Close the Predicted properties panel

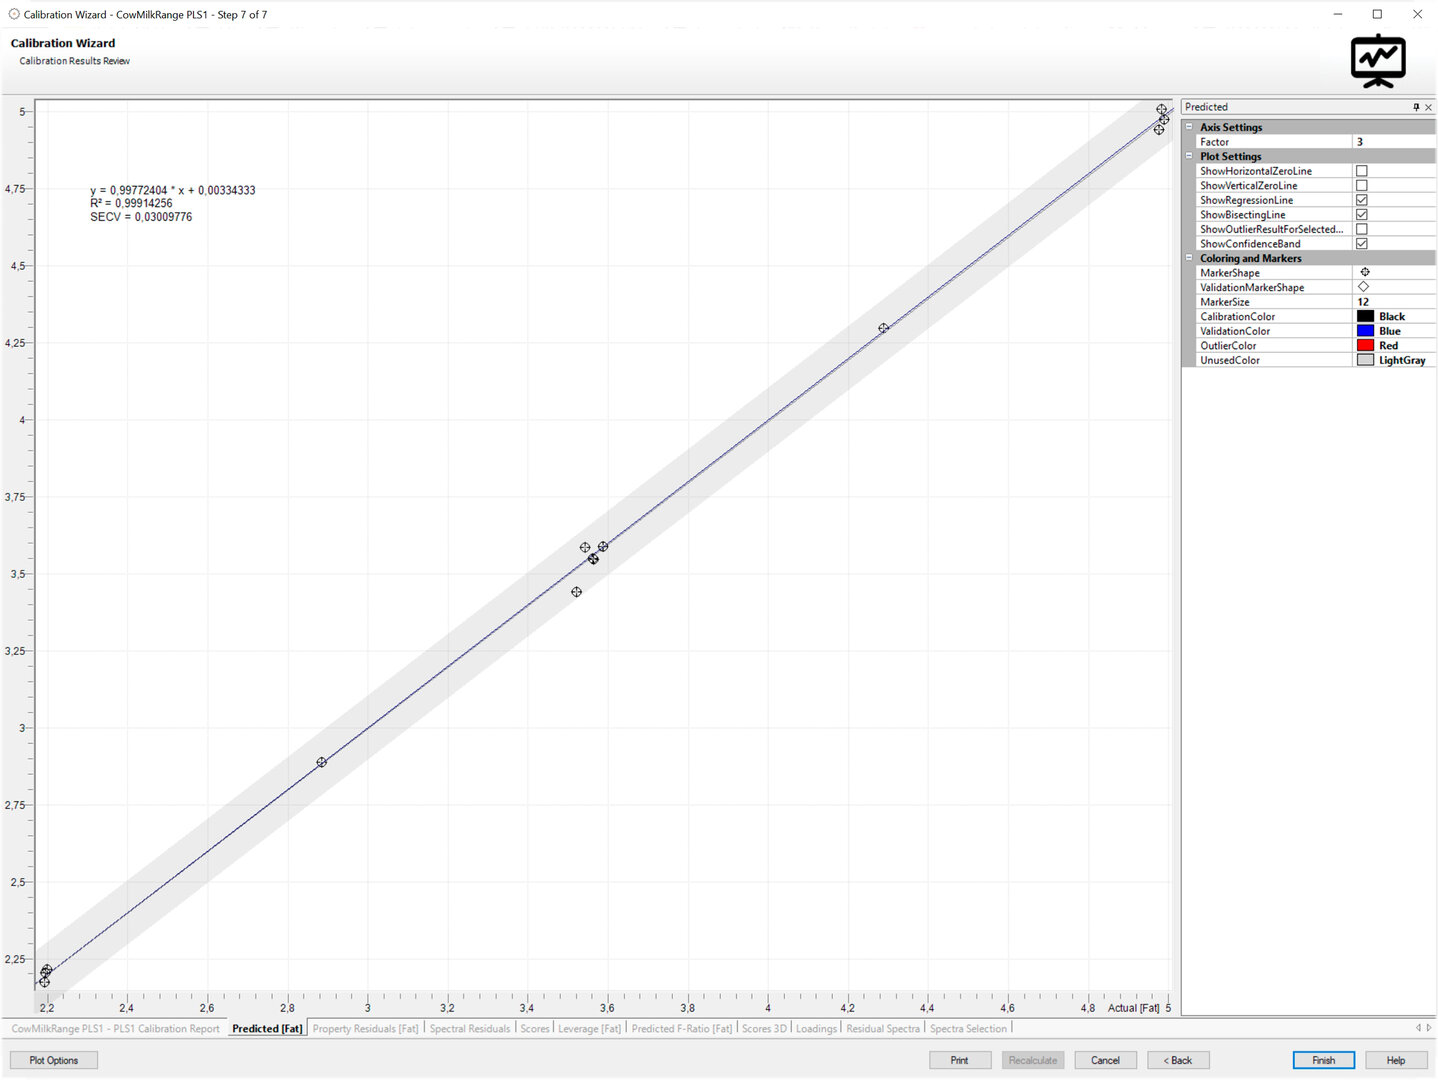(x=1429, y=107)
